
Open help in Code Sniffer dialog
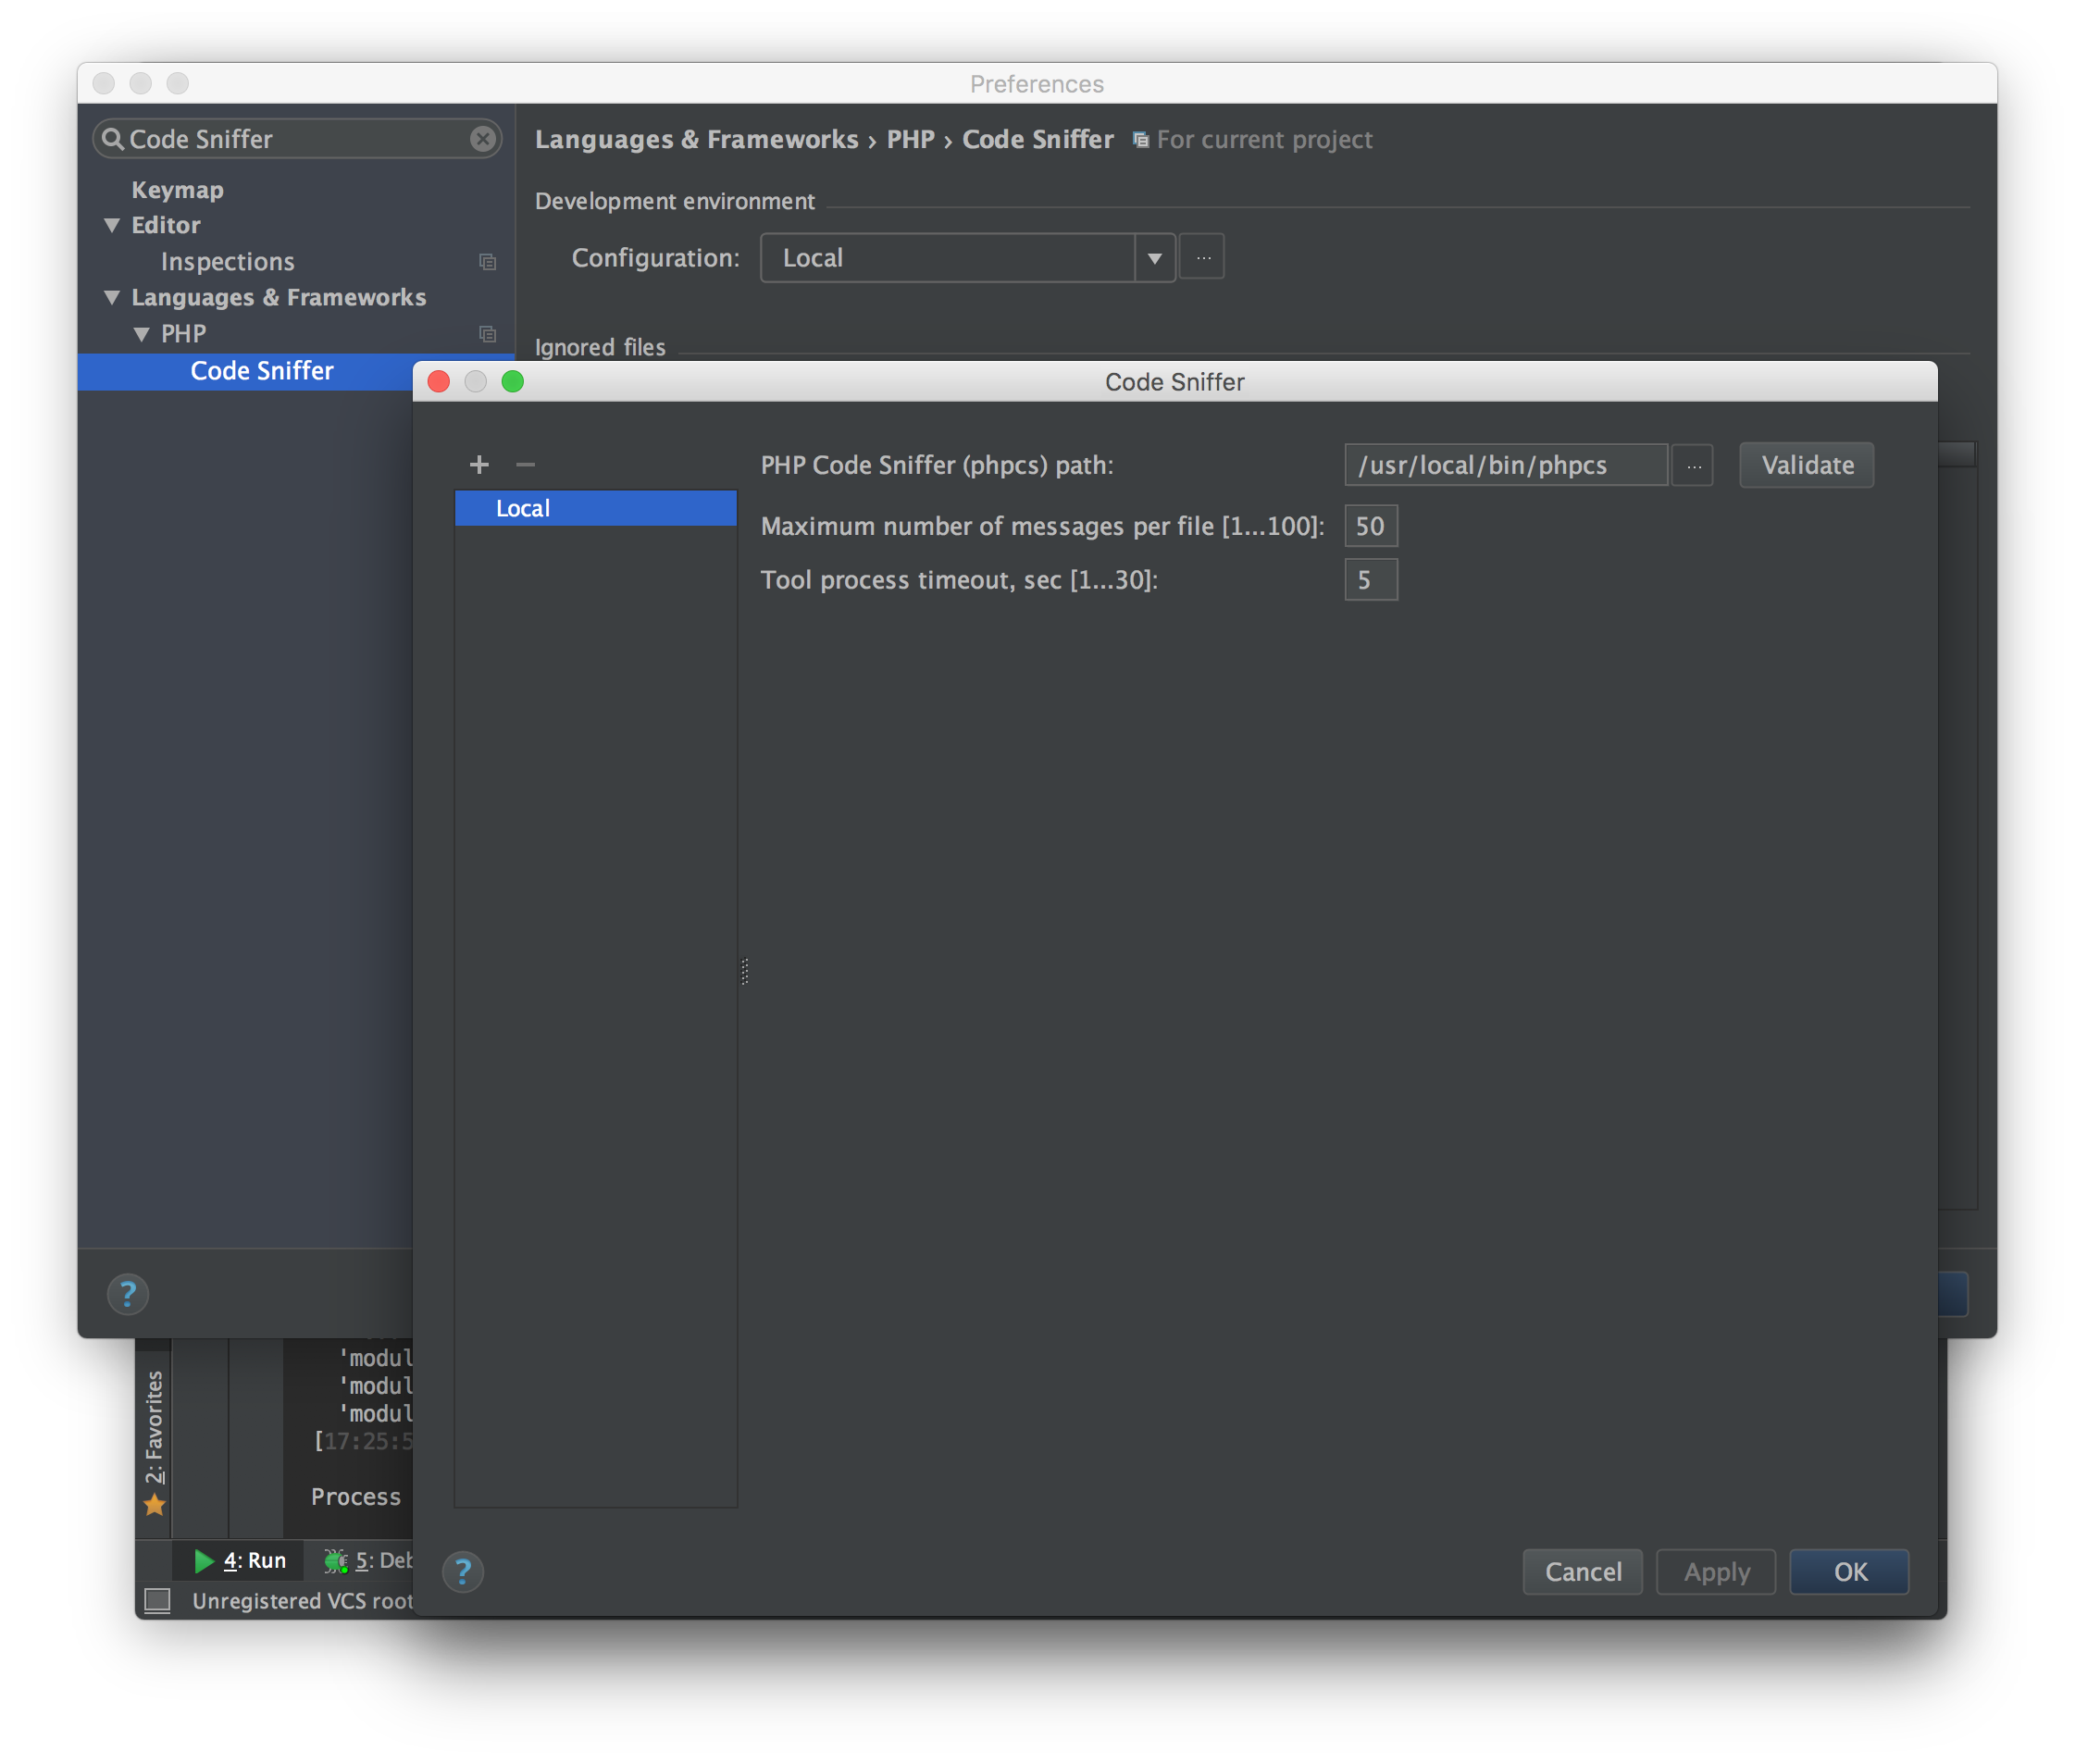(463, 1571)
